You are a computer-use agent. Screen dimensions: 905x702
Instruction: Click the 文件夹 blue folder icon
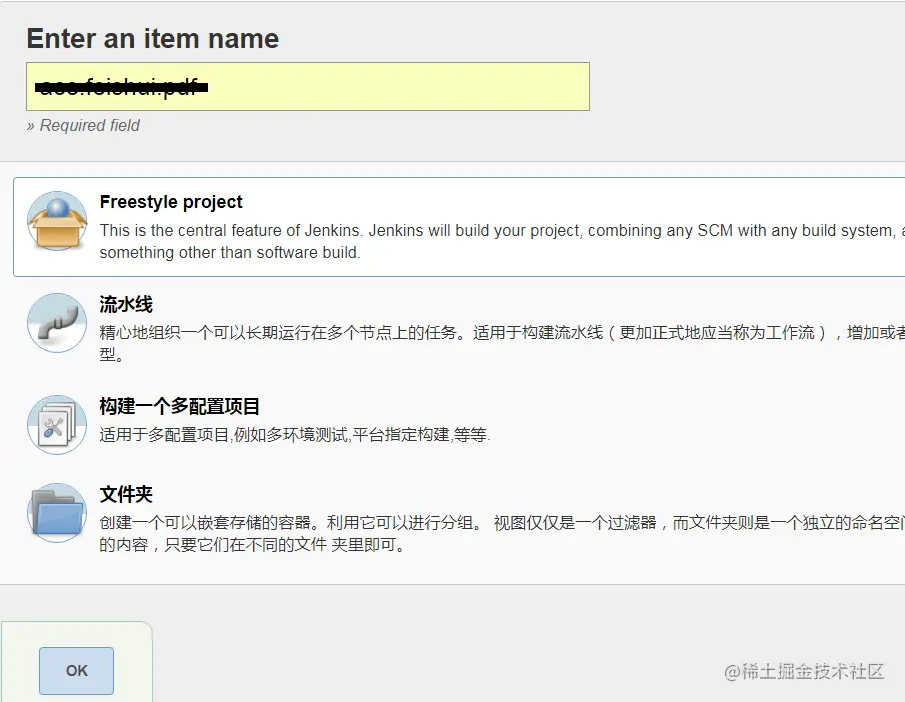tap(57, 513)
